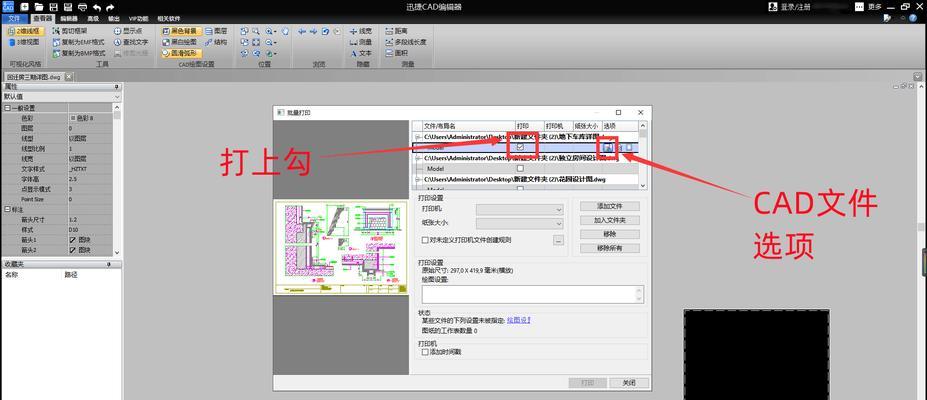927x400 pixels.
Task: Collapse the 标注 property group
Action: (7, 209)
